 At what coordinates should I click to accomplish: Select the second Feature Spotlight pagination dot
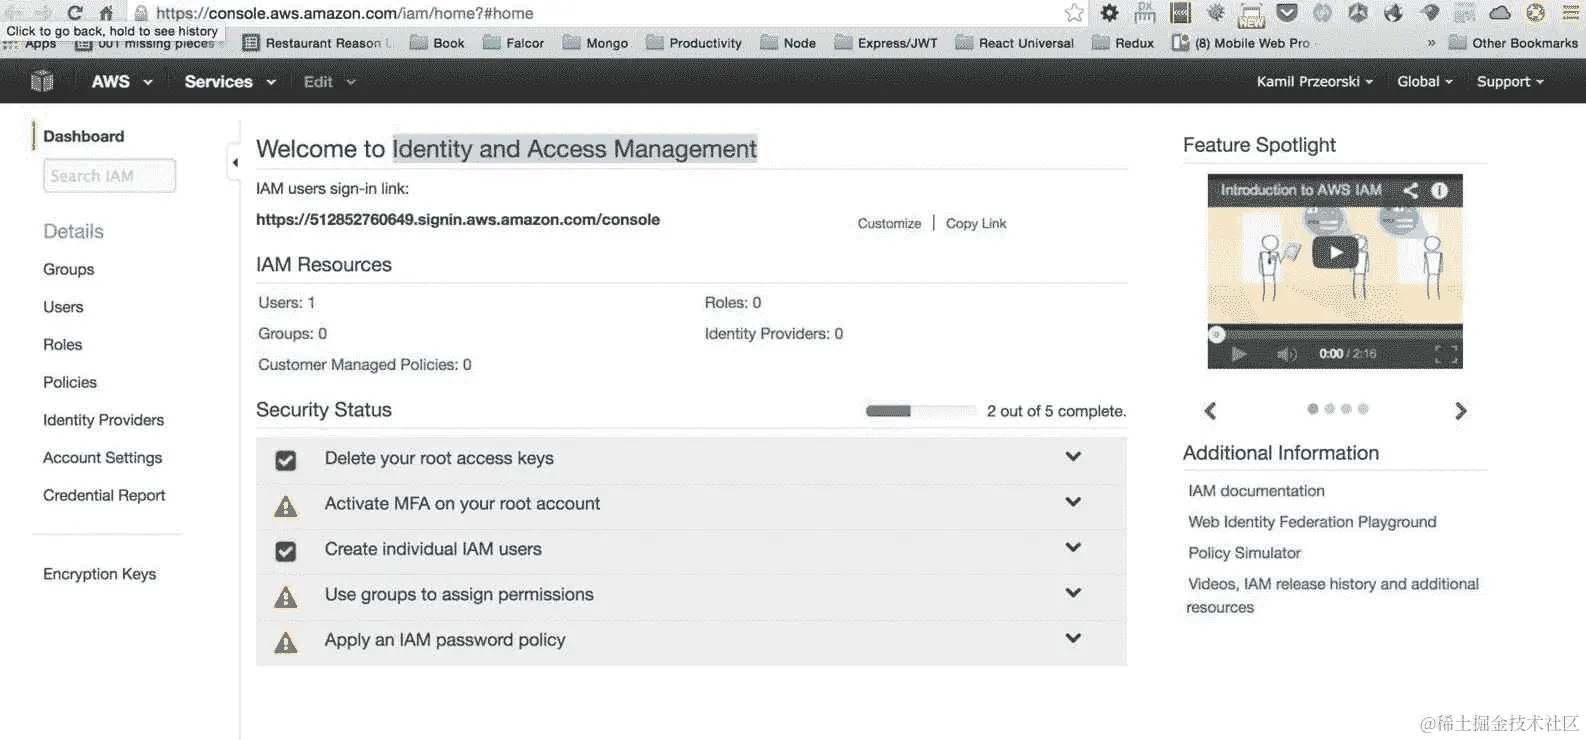[x=1329, y=409]
